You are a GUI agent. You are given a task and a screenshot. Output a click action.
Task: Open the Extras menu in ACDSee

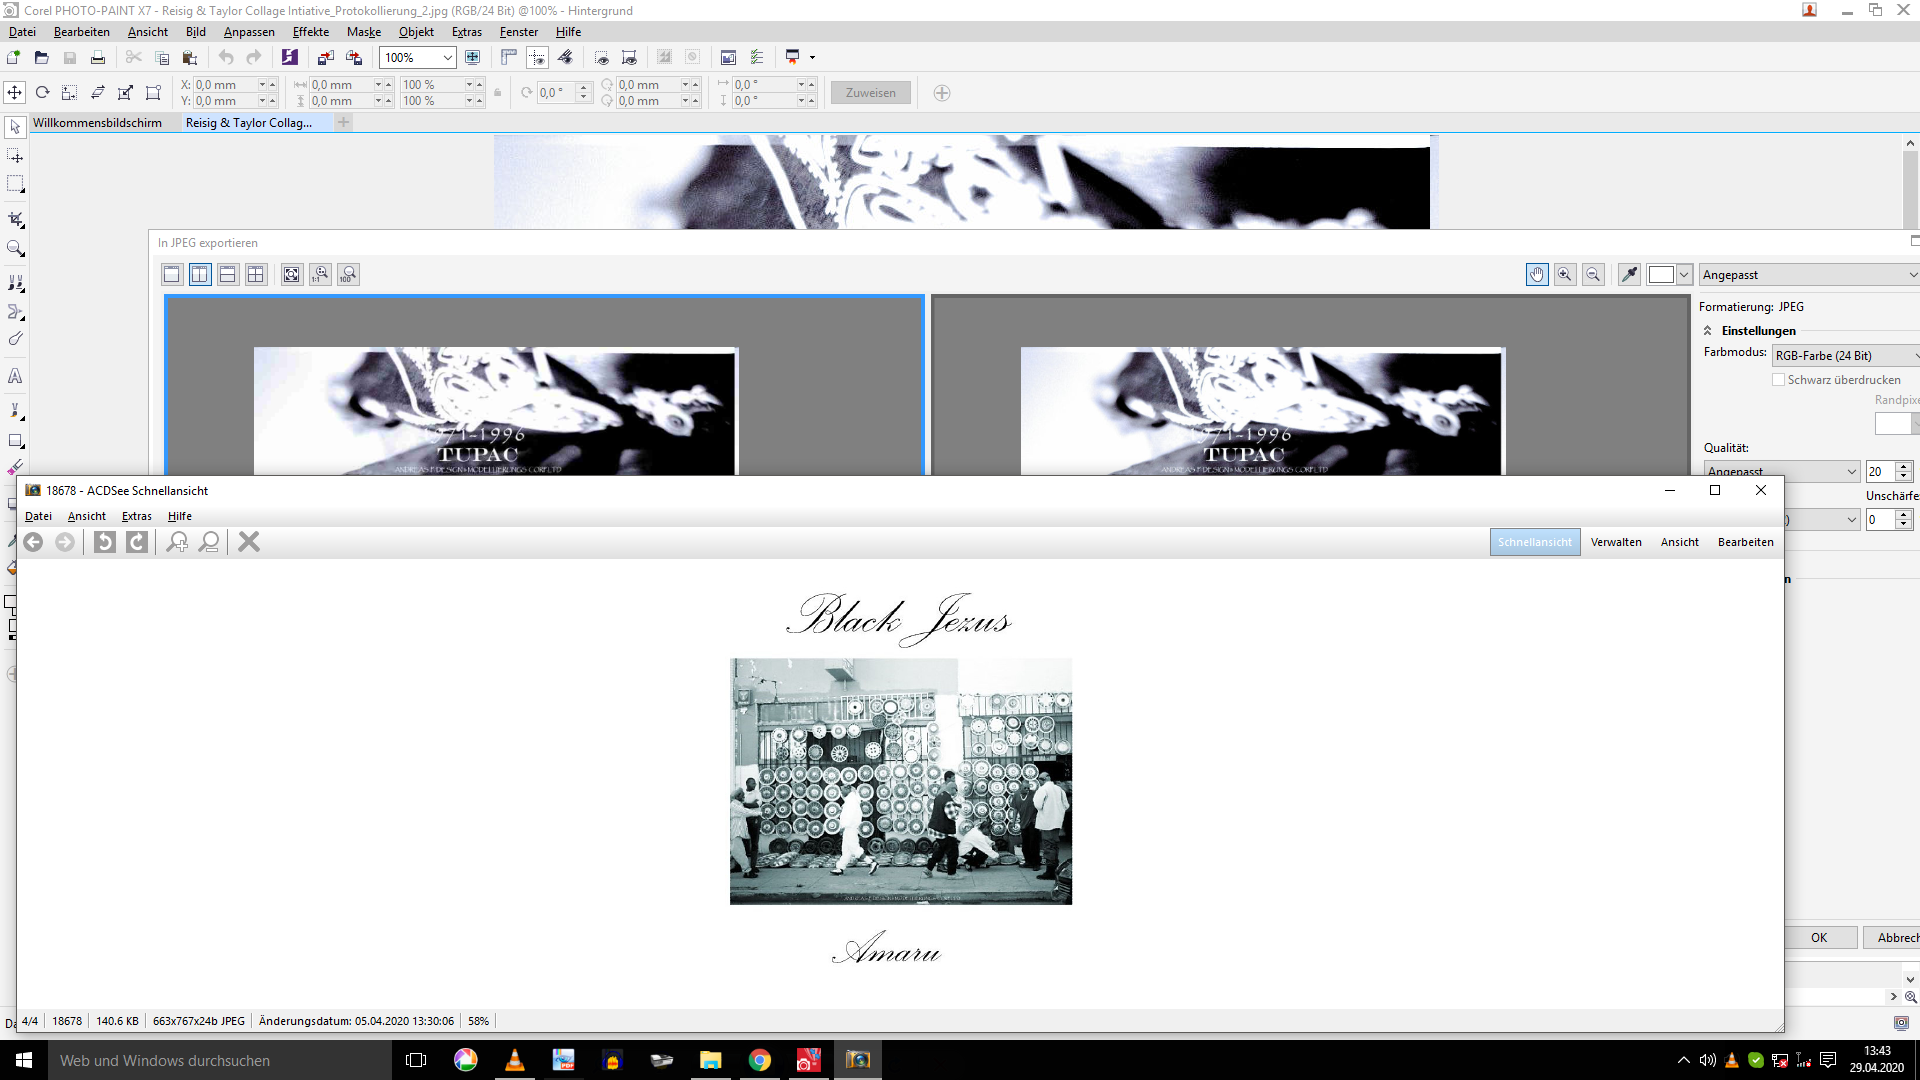137,516
